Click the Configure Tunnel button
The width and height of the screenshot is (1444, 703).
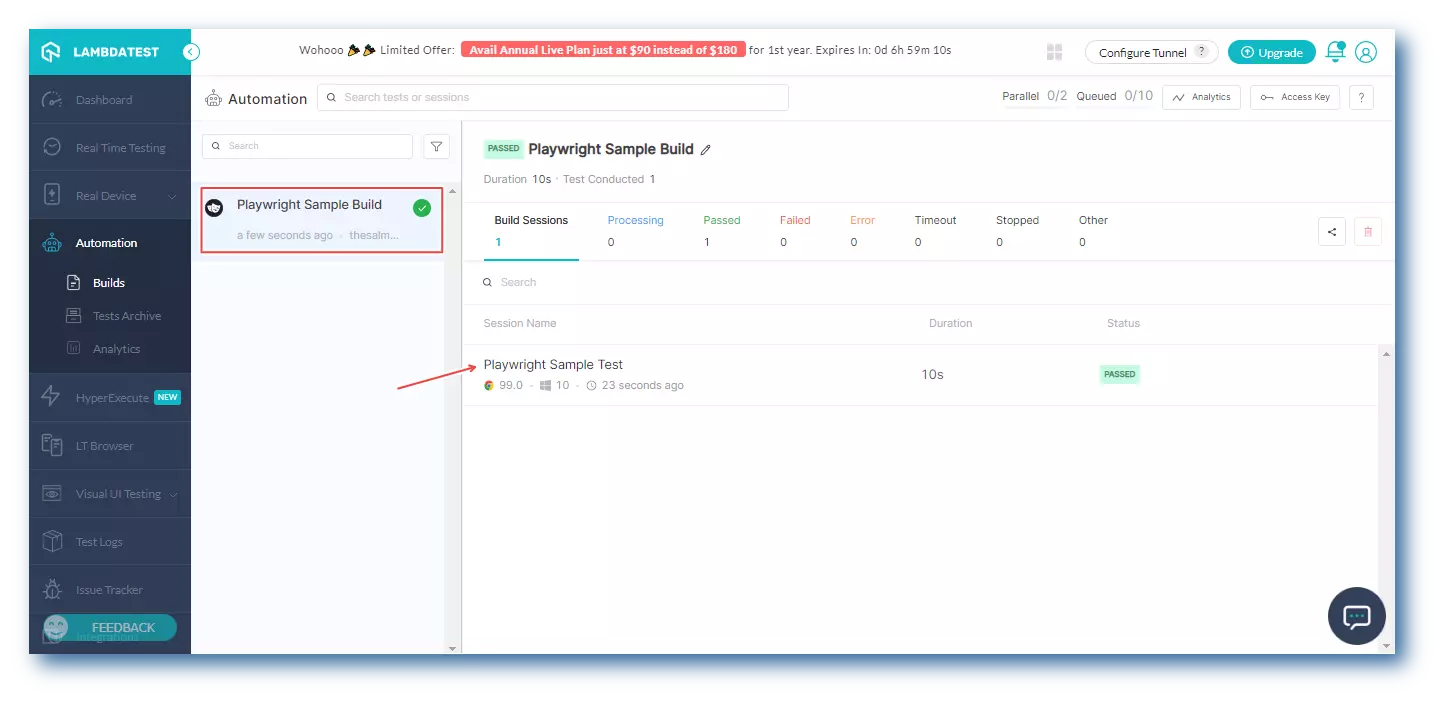pos(1151,53)
